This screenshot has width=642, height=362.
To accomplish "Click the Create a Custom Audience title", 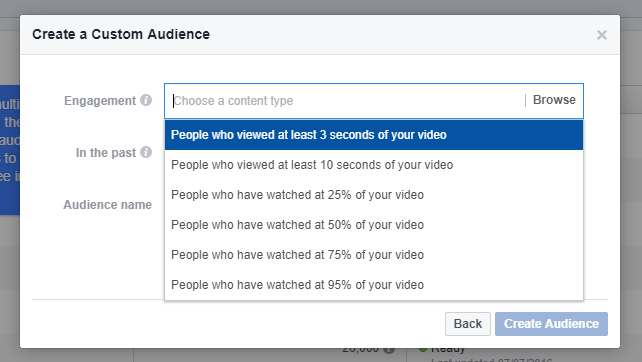I will click(x=121, y=34).
